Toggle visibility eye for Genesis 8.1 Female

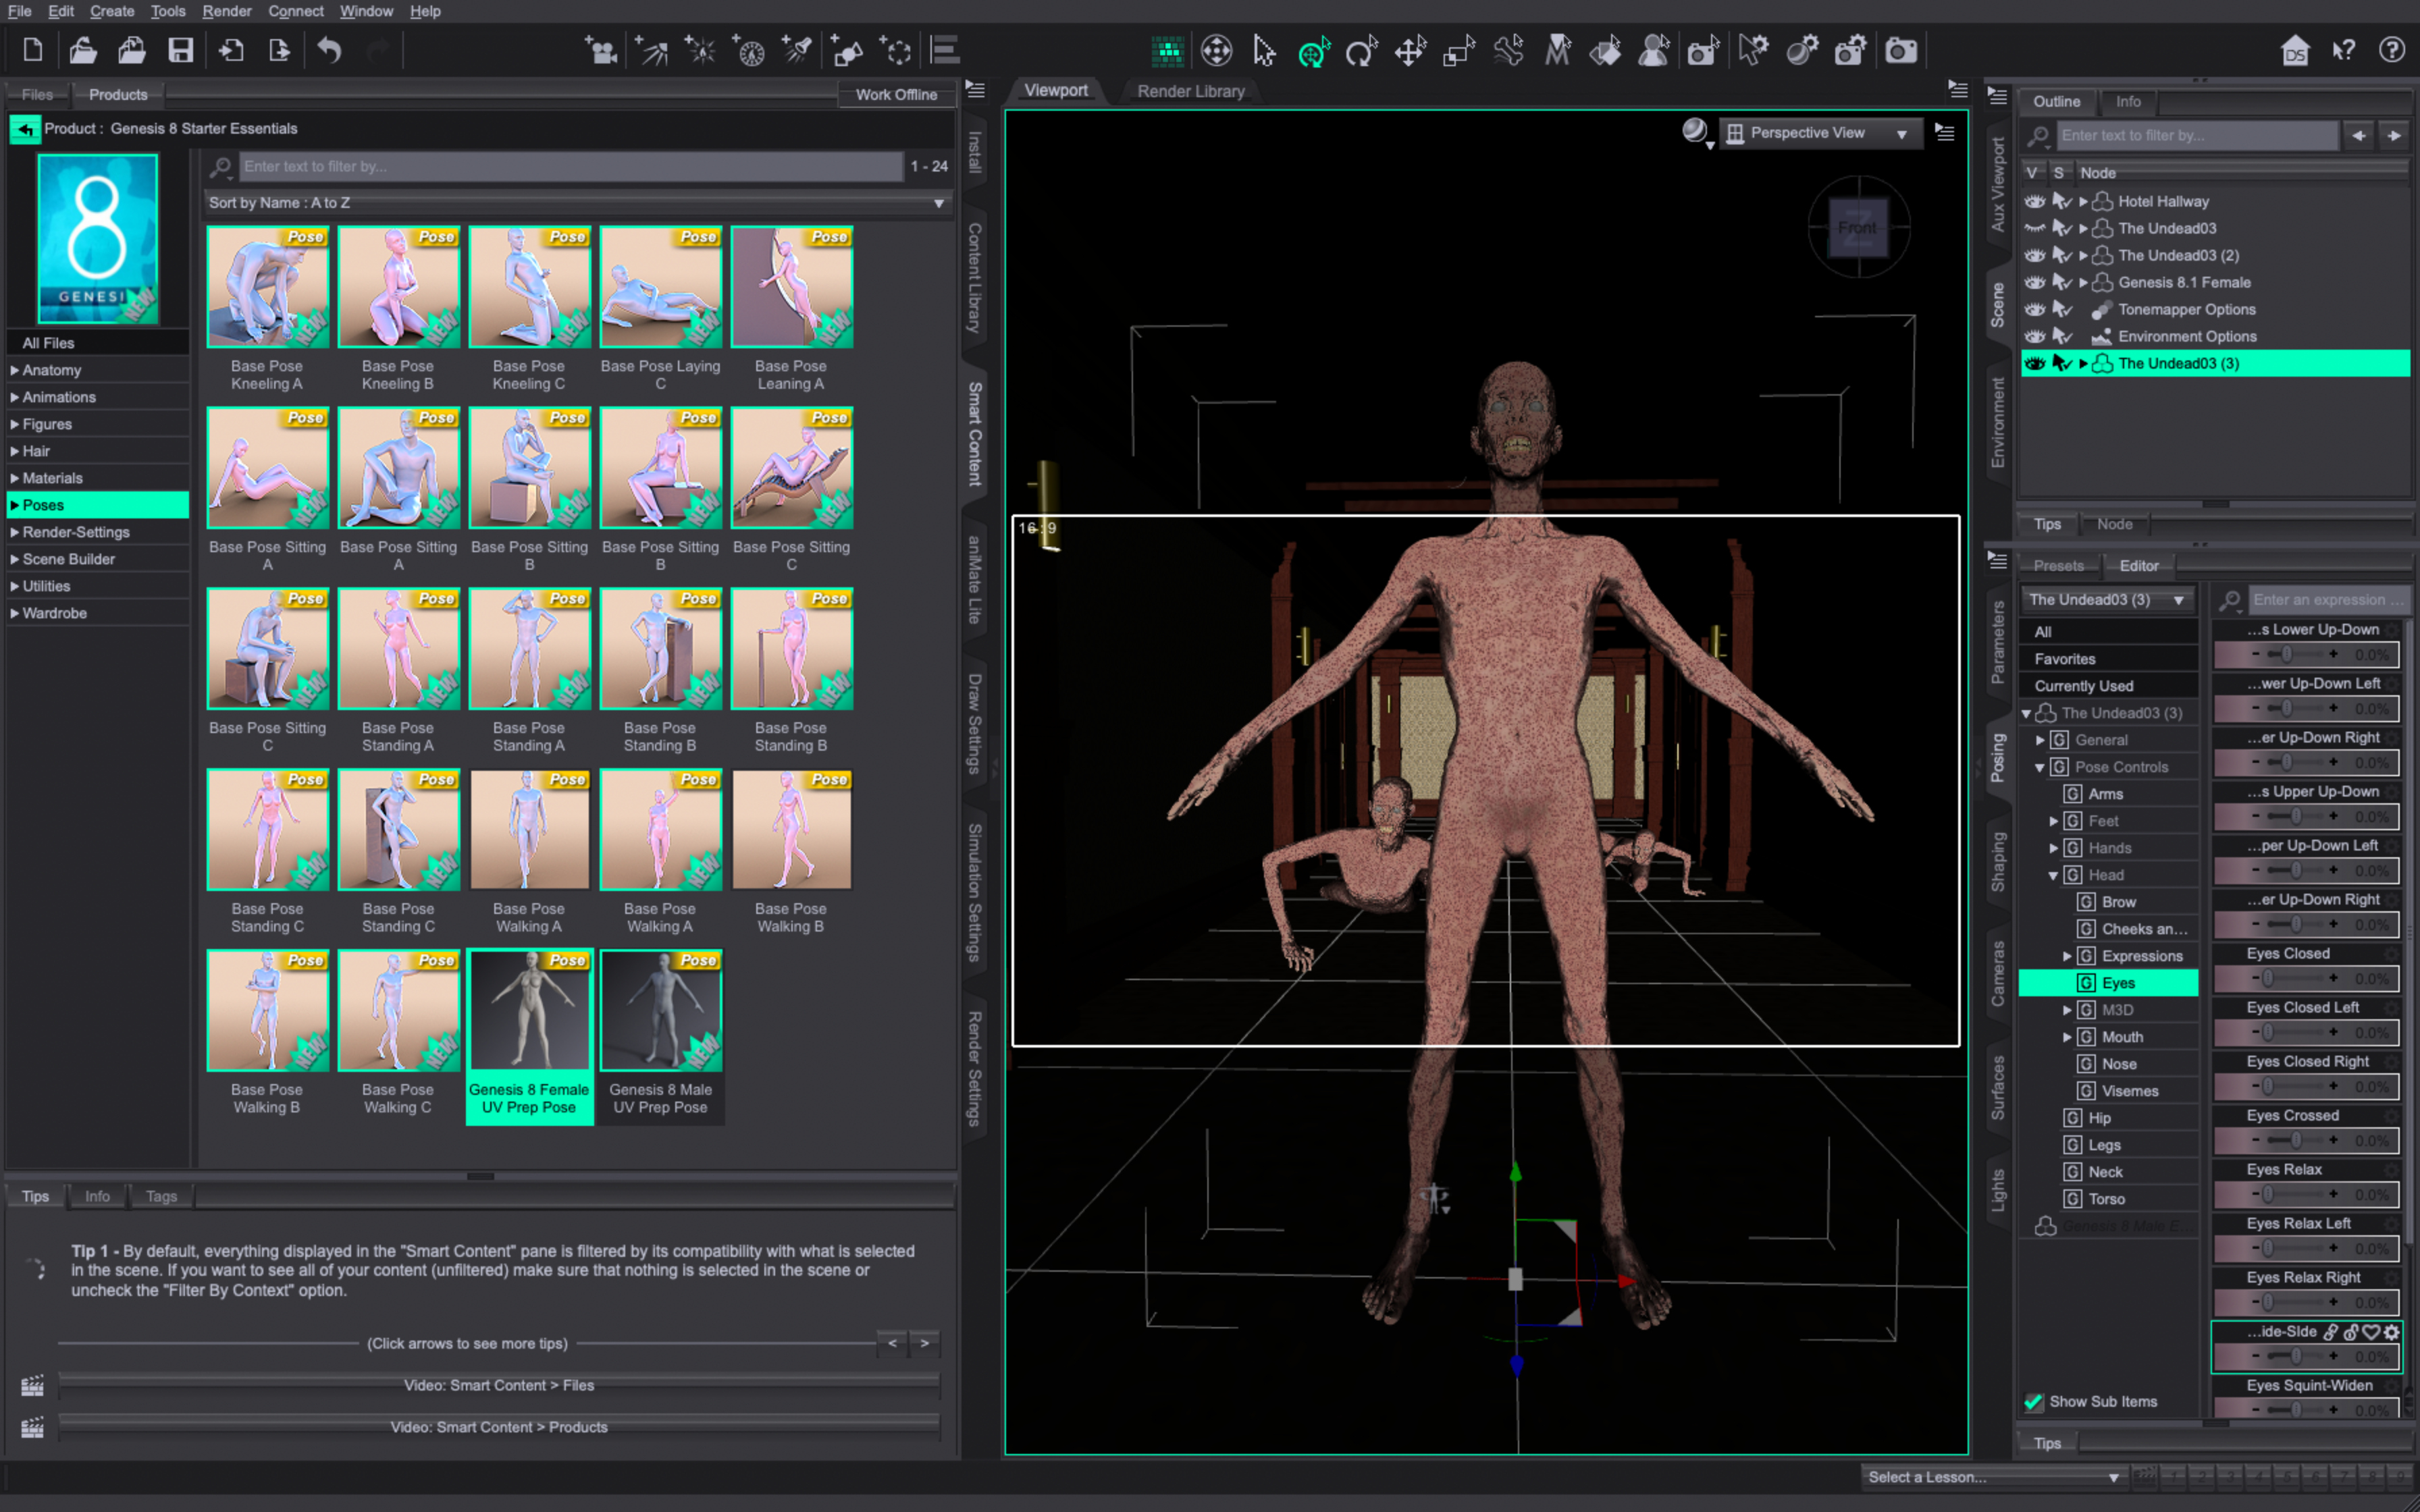[2034, 282]
